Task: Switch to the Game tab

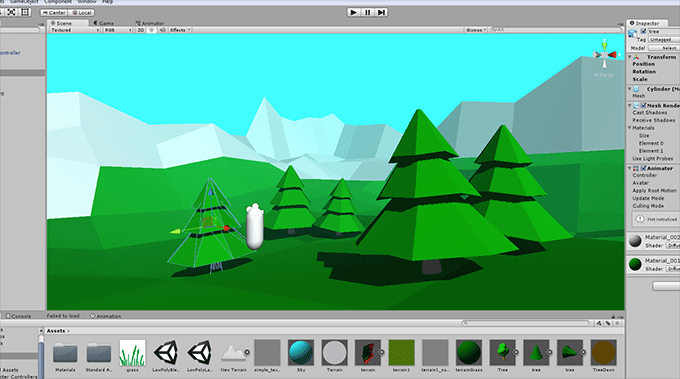Action: (104, 23)
